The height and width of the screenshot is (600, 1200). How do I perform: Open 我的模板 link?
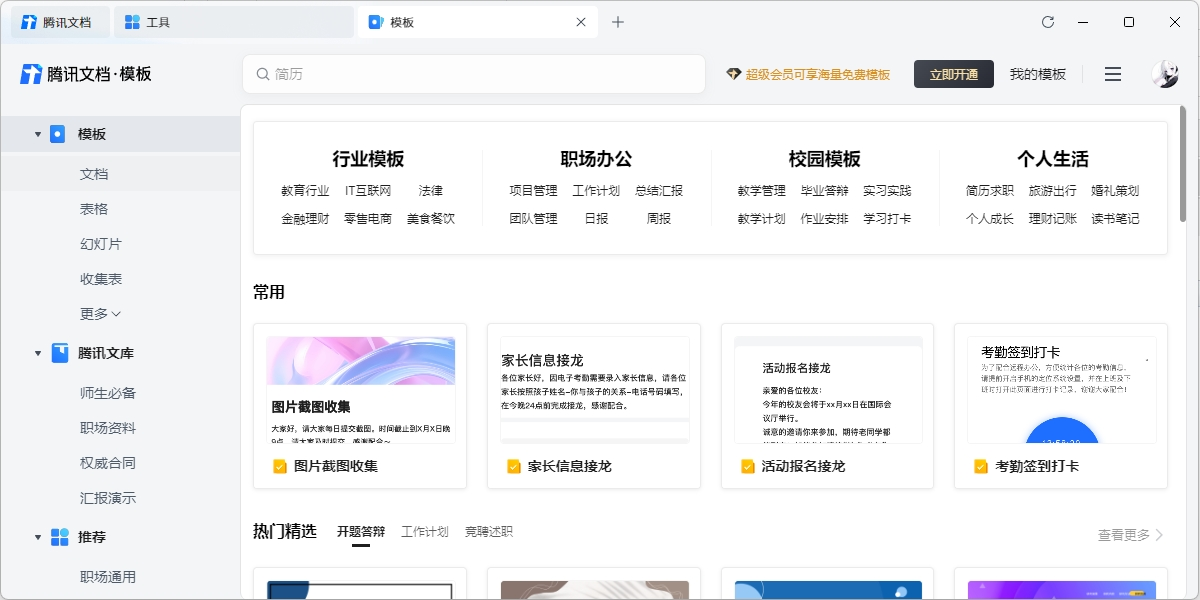pyautogui.click(x=1037, y=74)
